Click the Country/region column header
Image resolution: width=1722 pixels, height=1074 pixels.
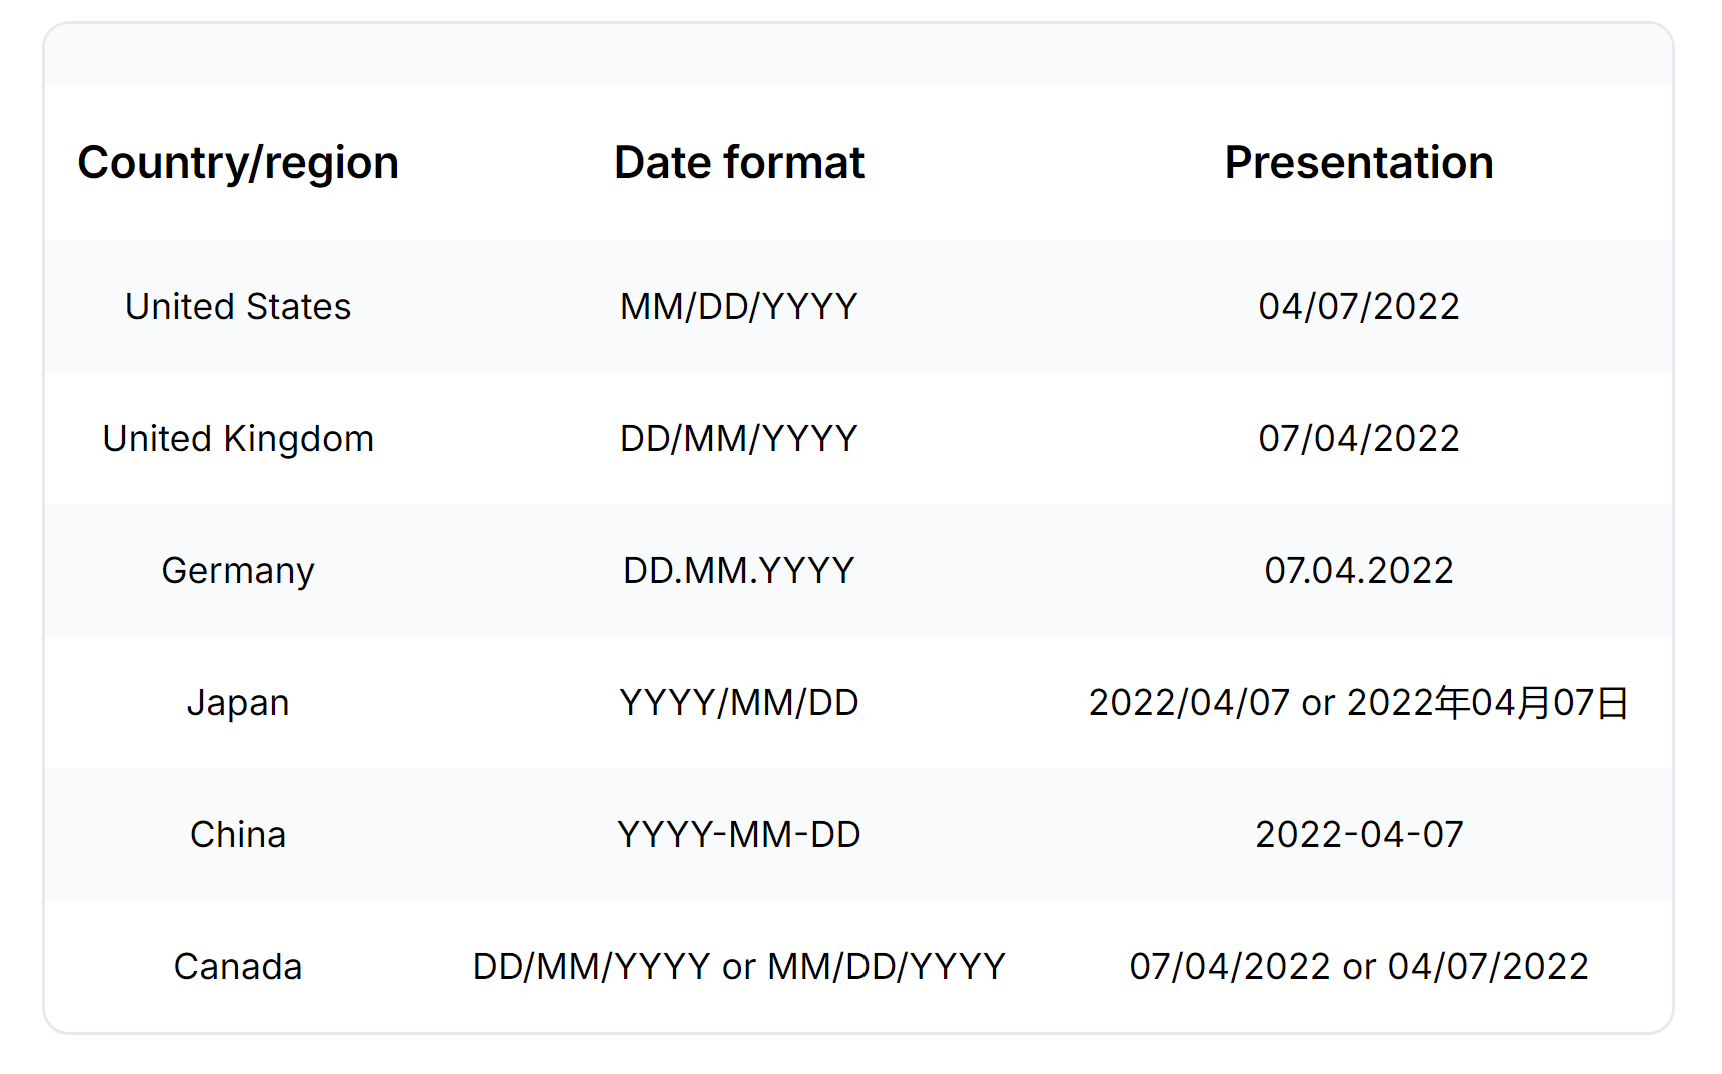coord(238,163)
